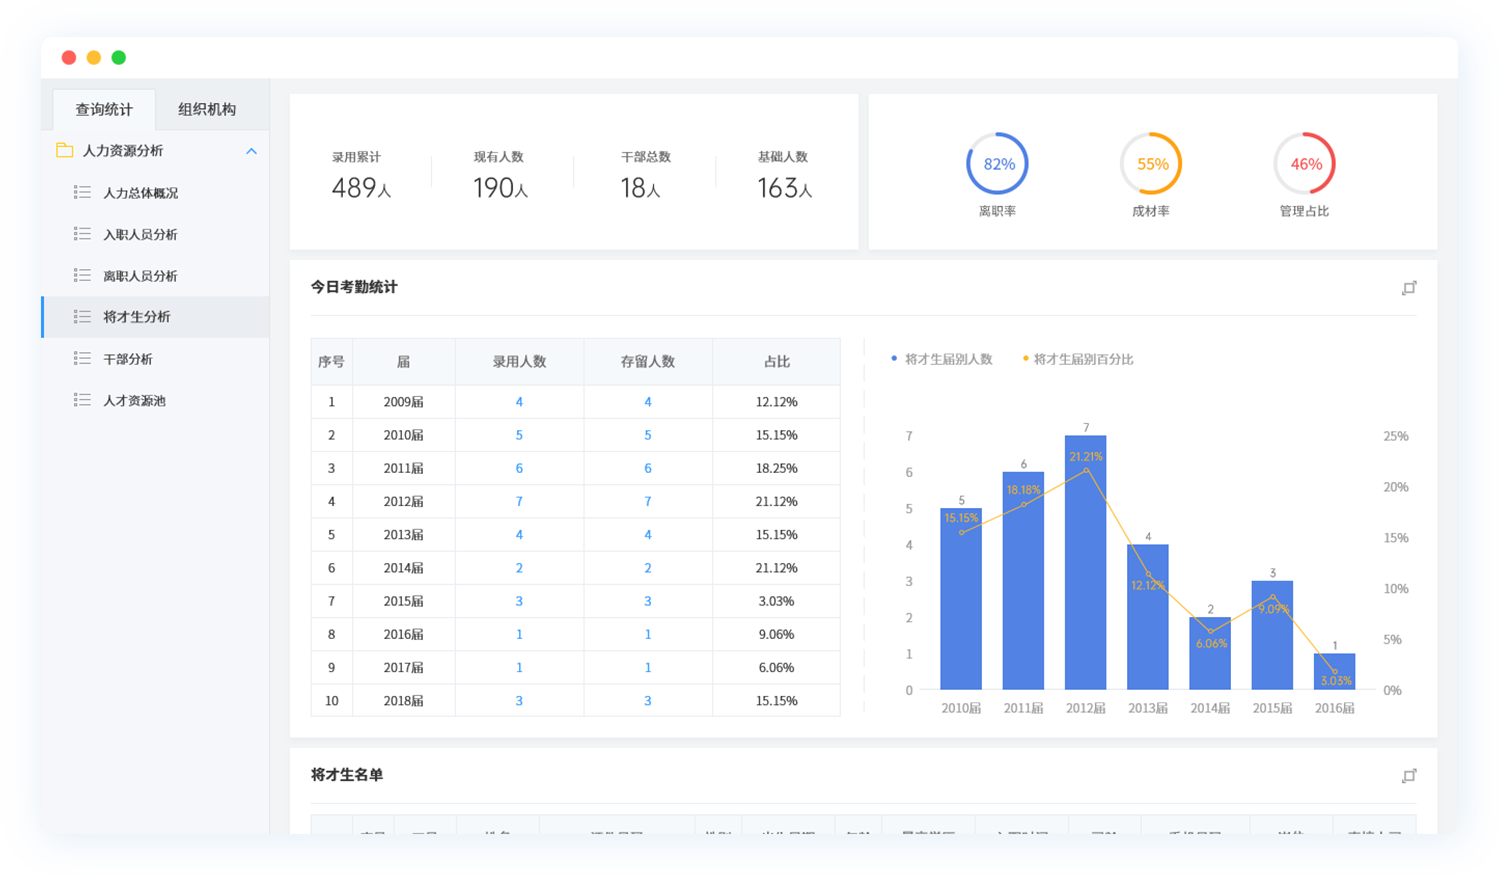Viewport: 1500px width, 876px height.
Task: Click the 2012届 bar in the chart
Action: pos(1085,565)
